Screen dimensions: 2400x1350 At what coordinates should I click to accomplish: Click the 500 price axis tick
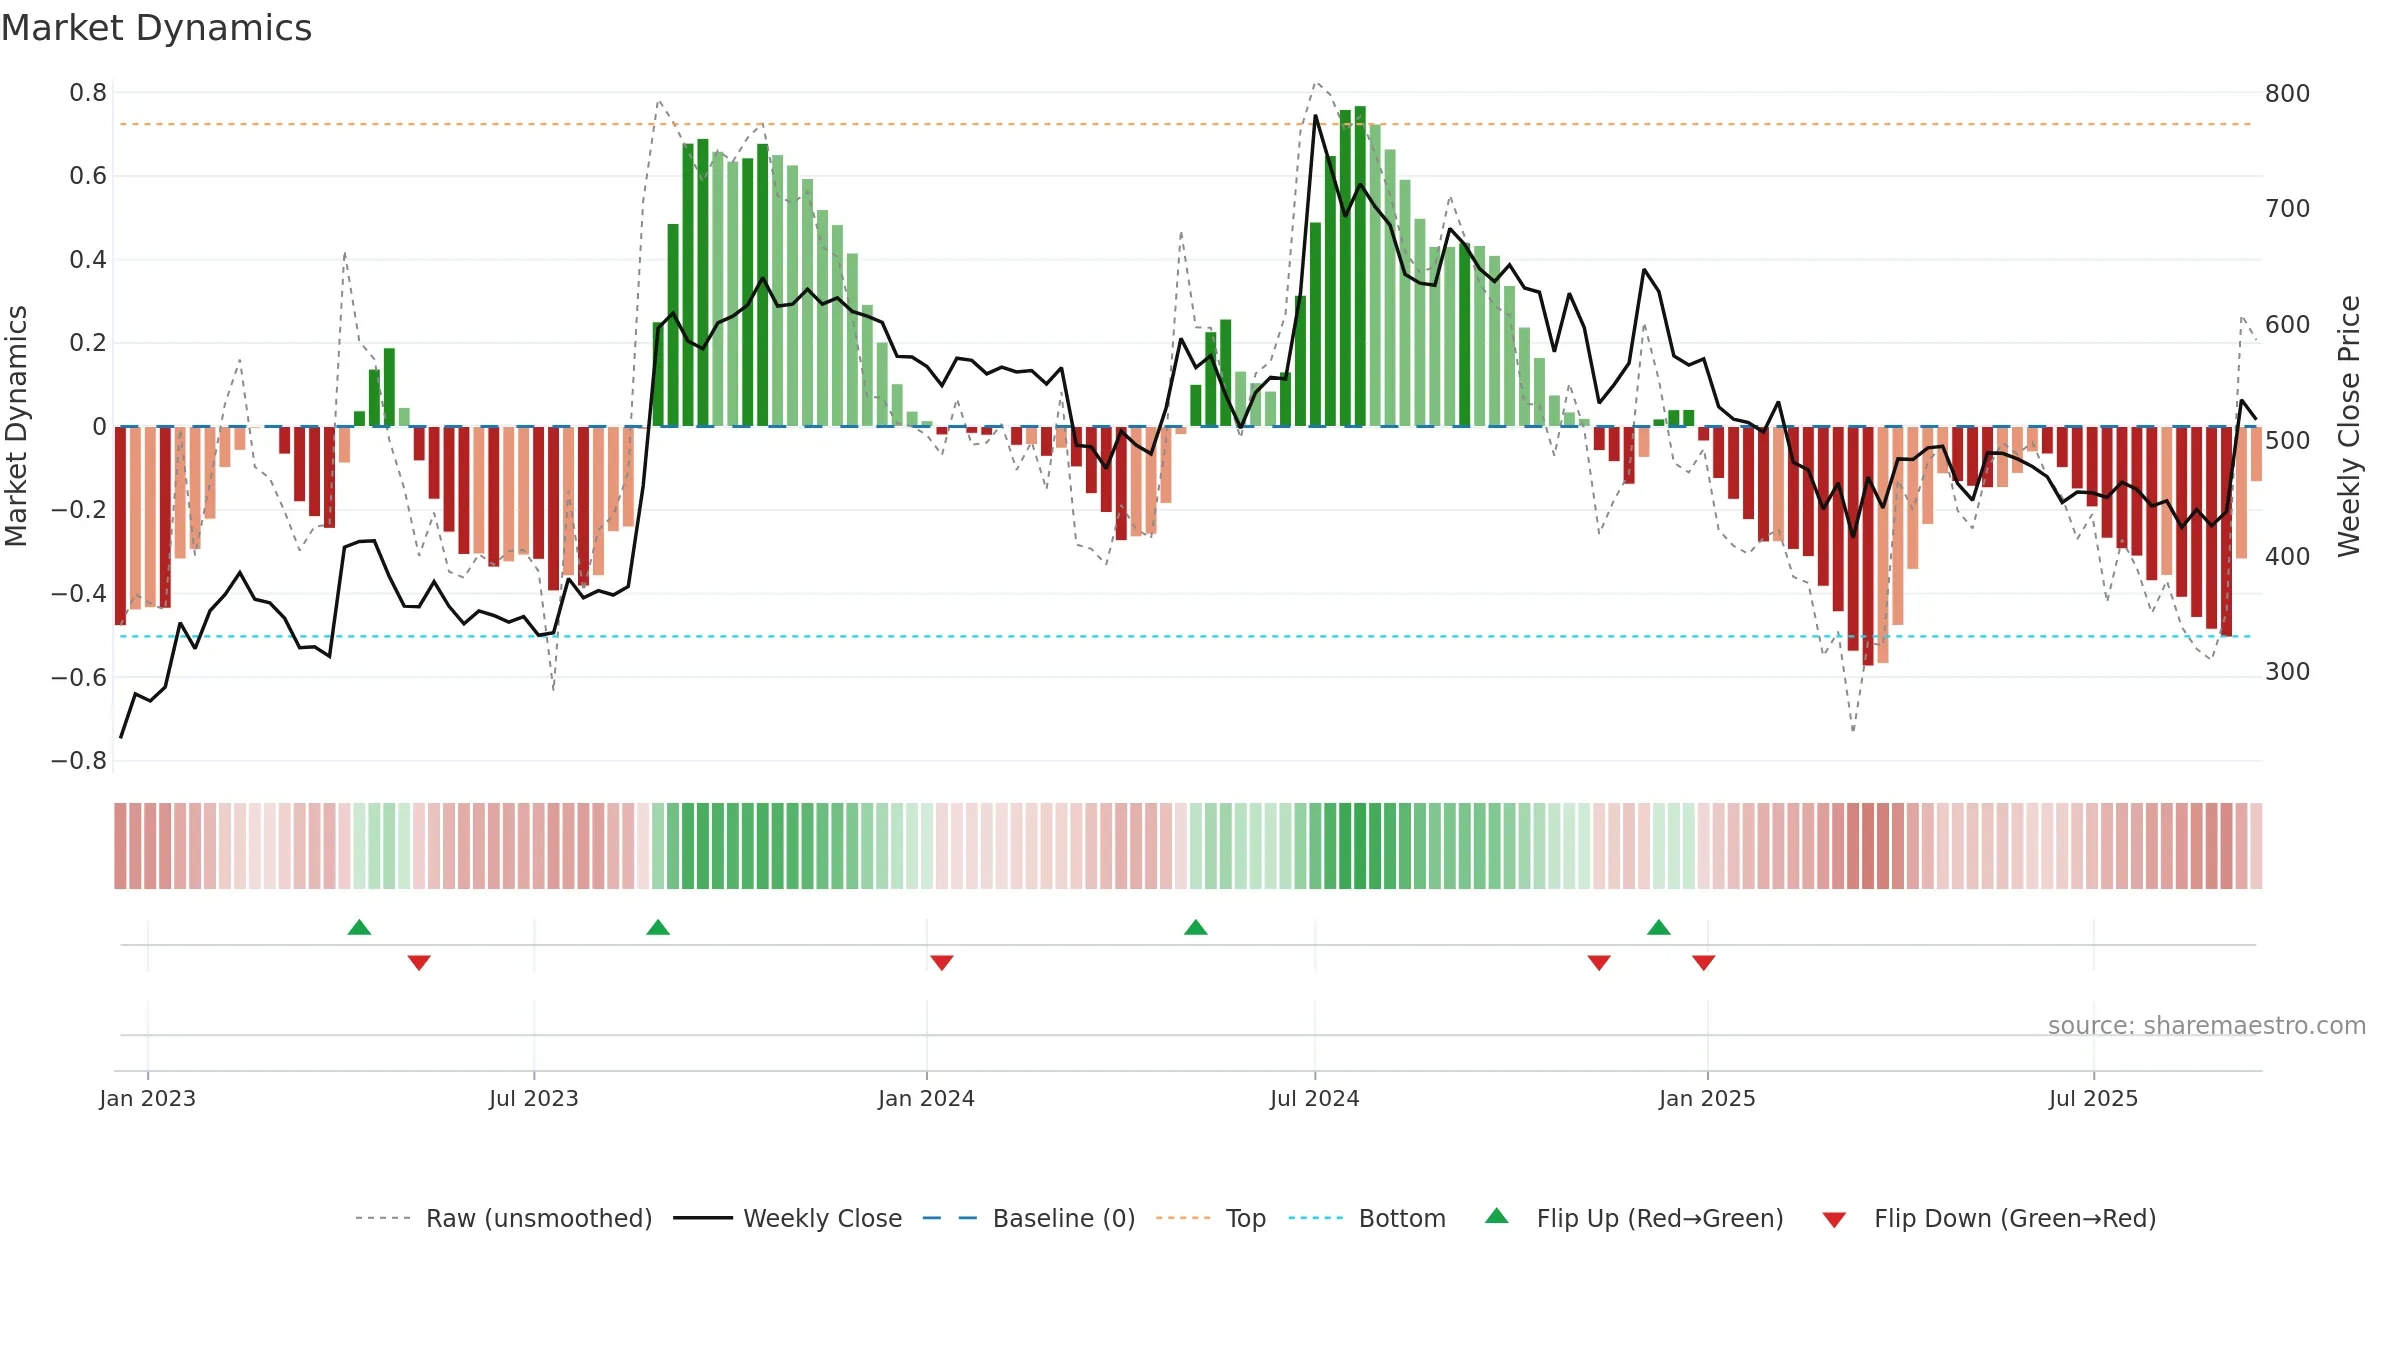point(2288,440)
